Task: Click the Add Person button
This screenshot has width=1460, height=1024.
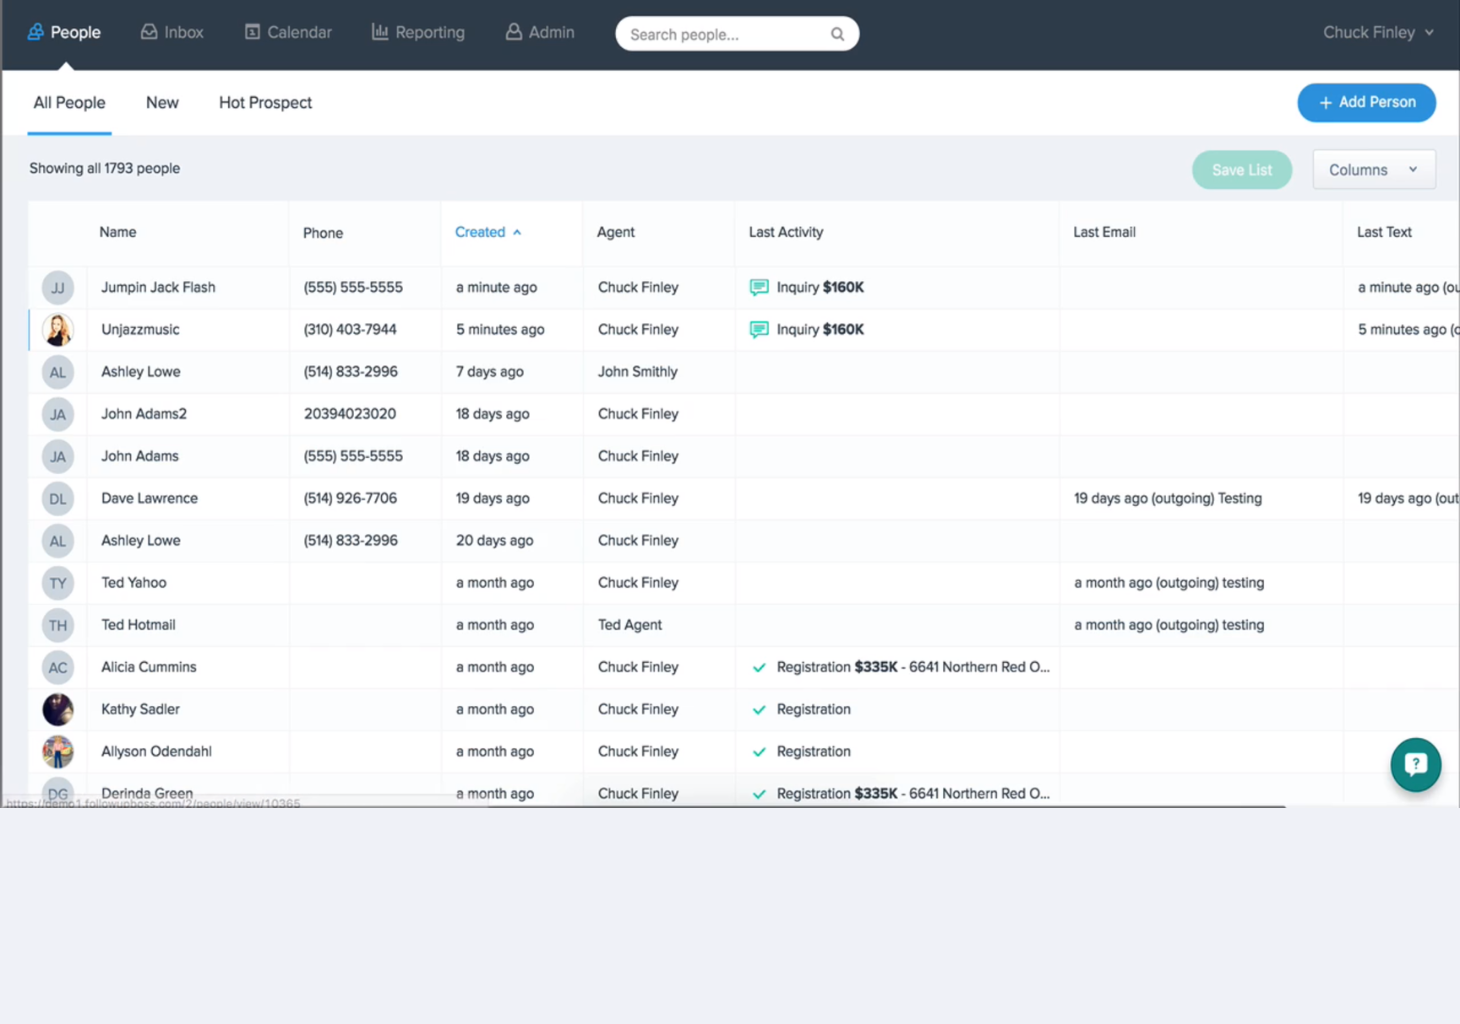Action: tap(1366, 102)
